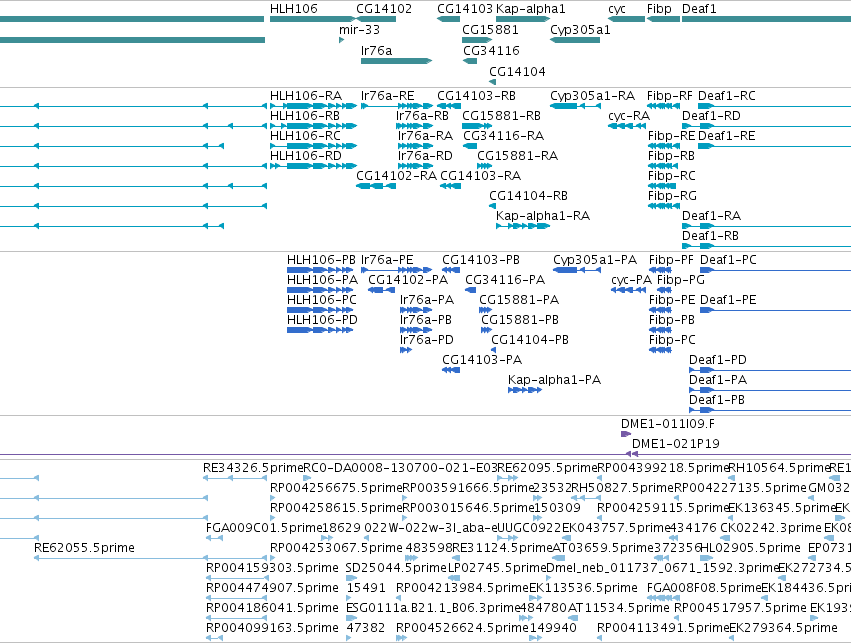This screenshot has width=851, height=643.
Task: Click the Ir76a-PD protein glyph
Action: (x=406, y=350)
